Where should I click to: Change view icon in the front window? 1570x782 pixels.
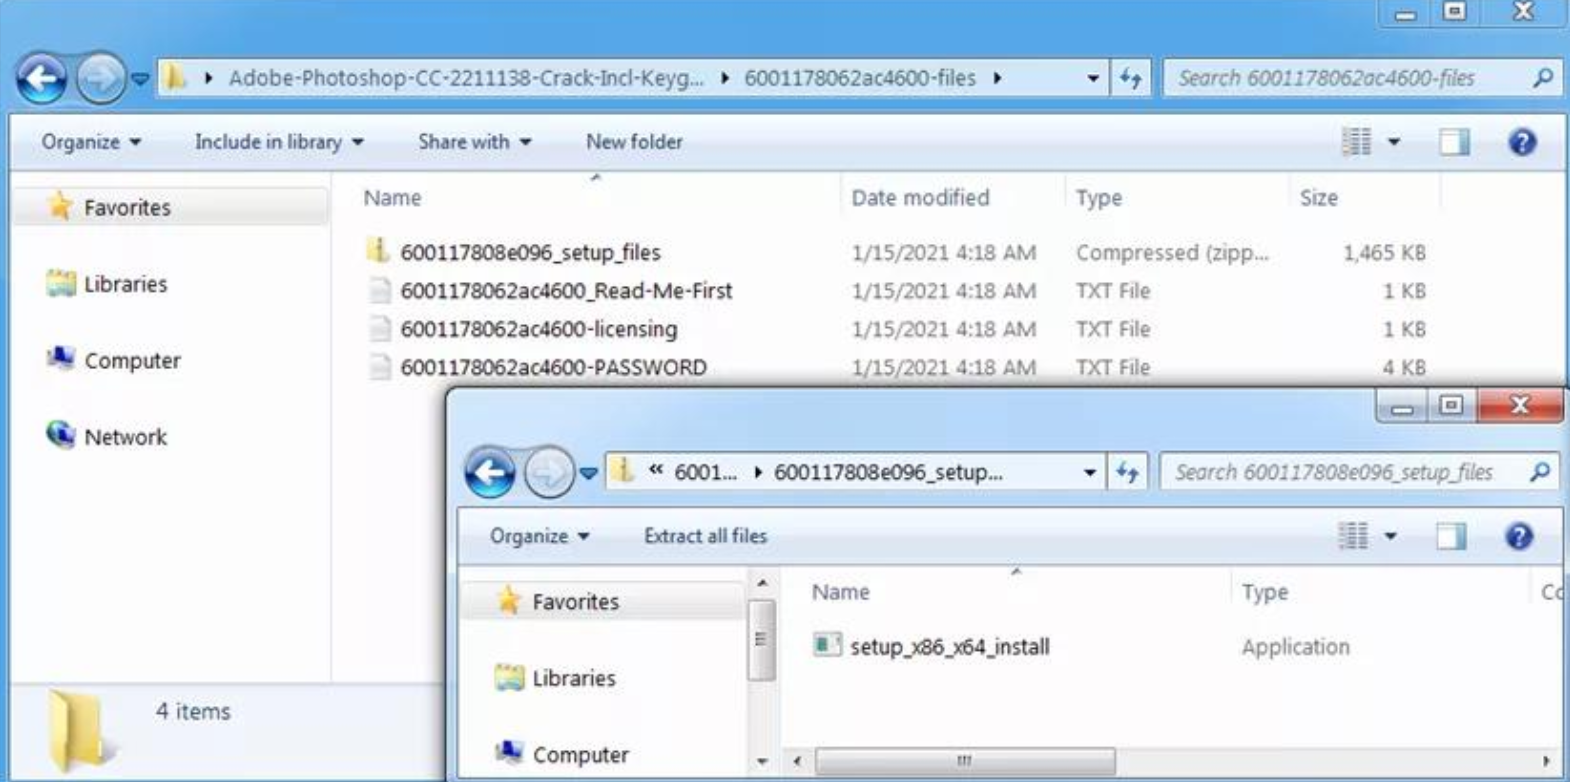click(x=1353, y=536)
